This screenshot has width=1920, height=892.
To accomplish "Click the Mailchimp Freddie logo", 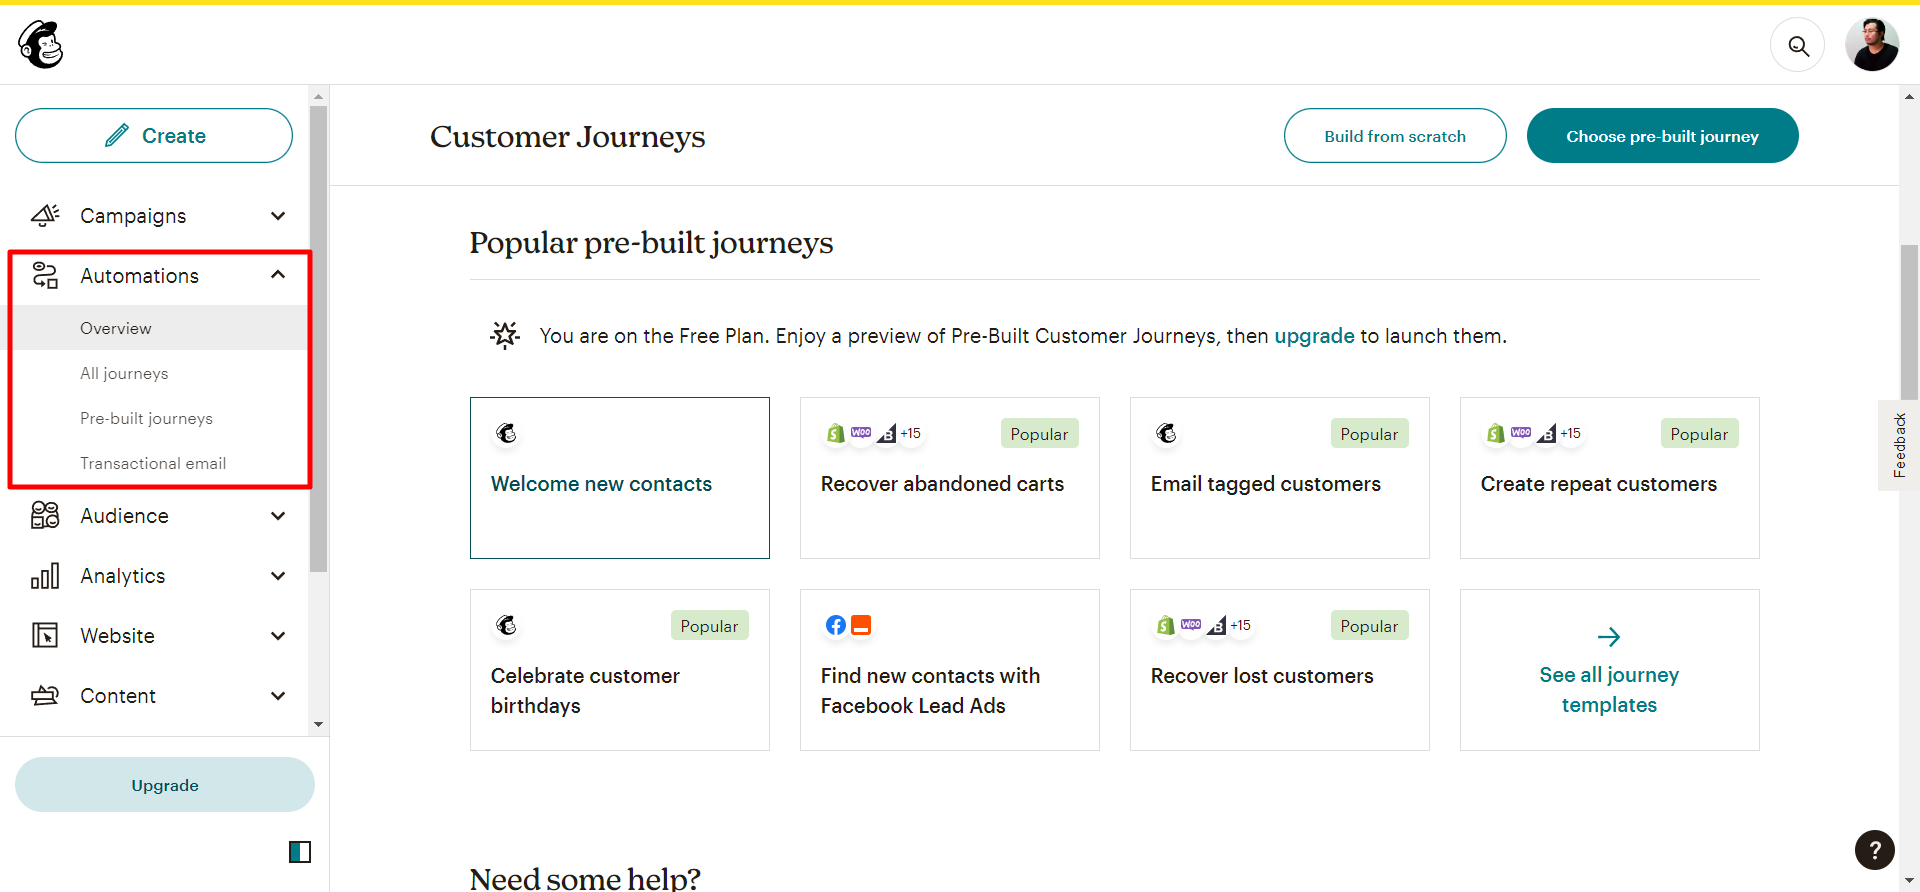I will coord(41,45).
